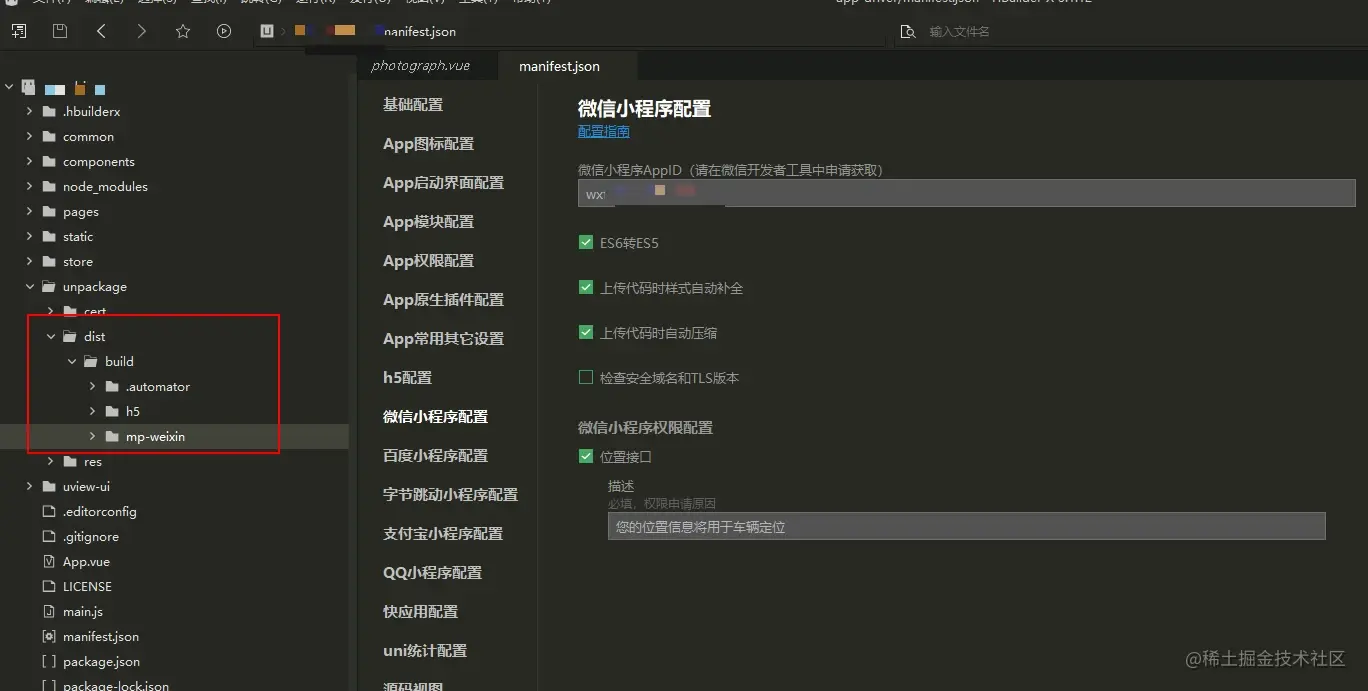
Task: Open 字节跳动小程序配置 section
Action: (450, 494)
